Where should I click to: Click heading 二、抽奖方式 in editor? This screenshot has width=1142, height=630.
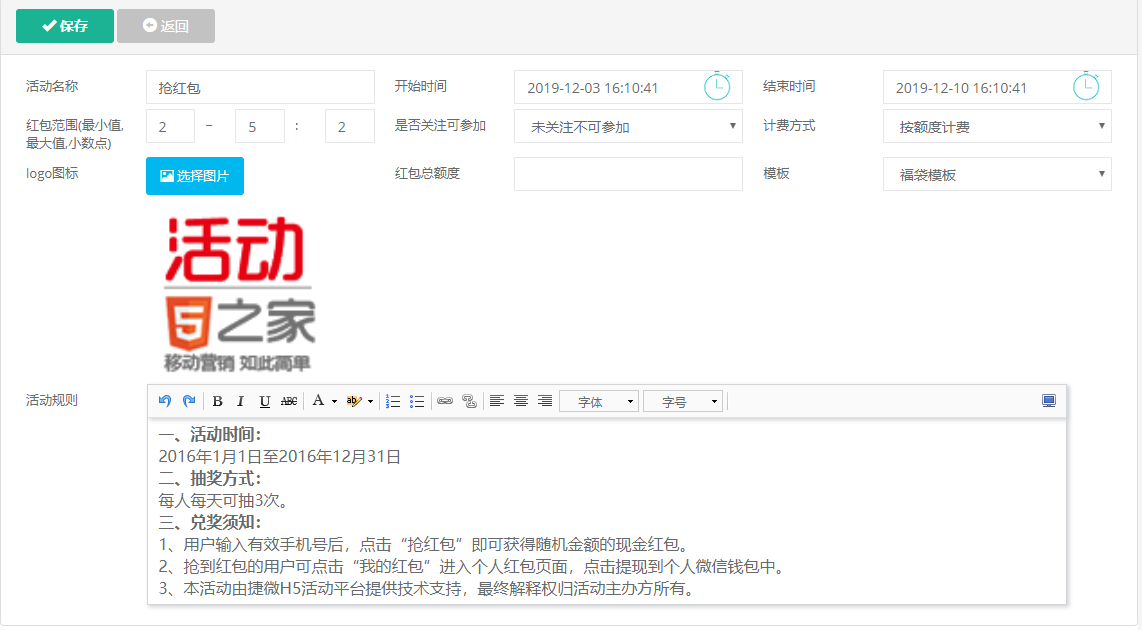pyautogui.click(x=210, y=479)
